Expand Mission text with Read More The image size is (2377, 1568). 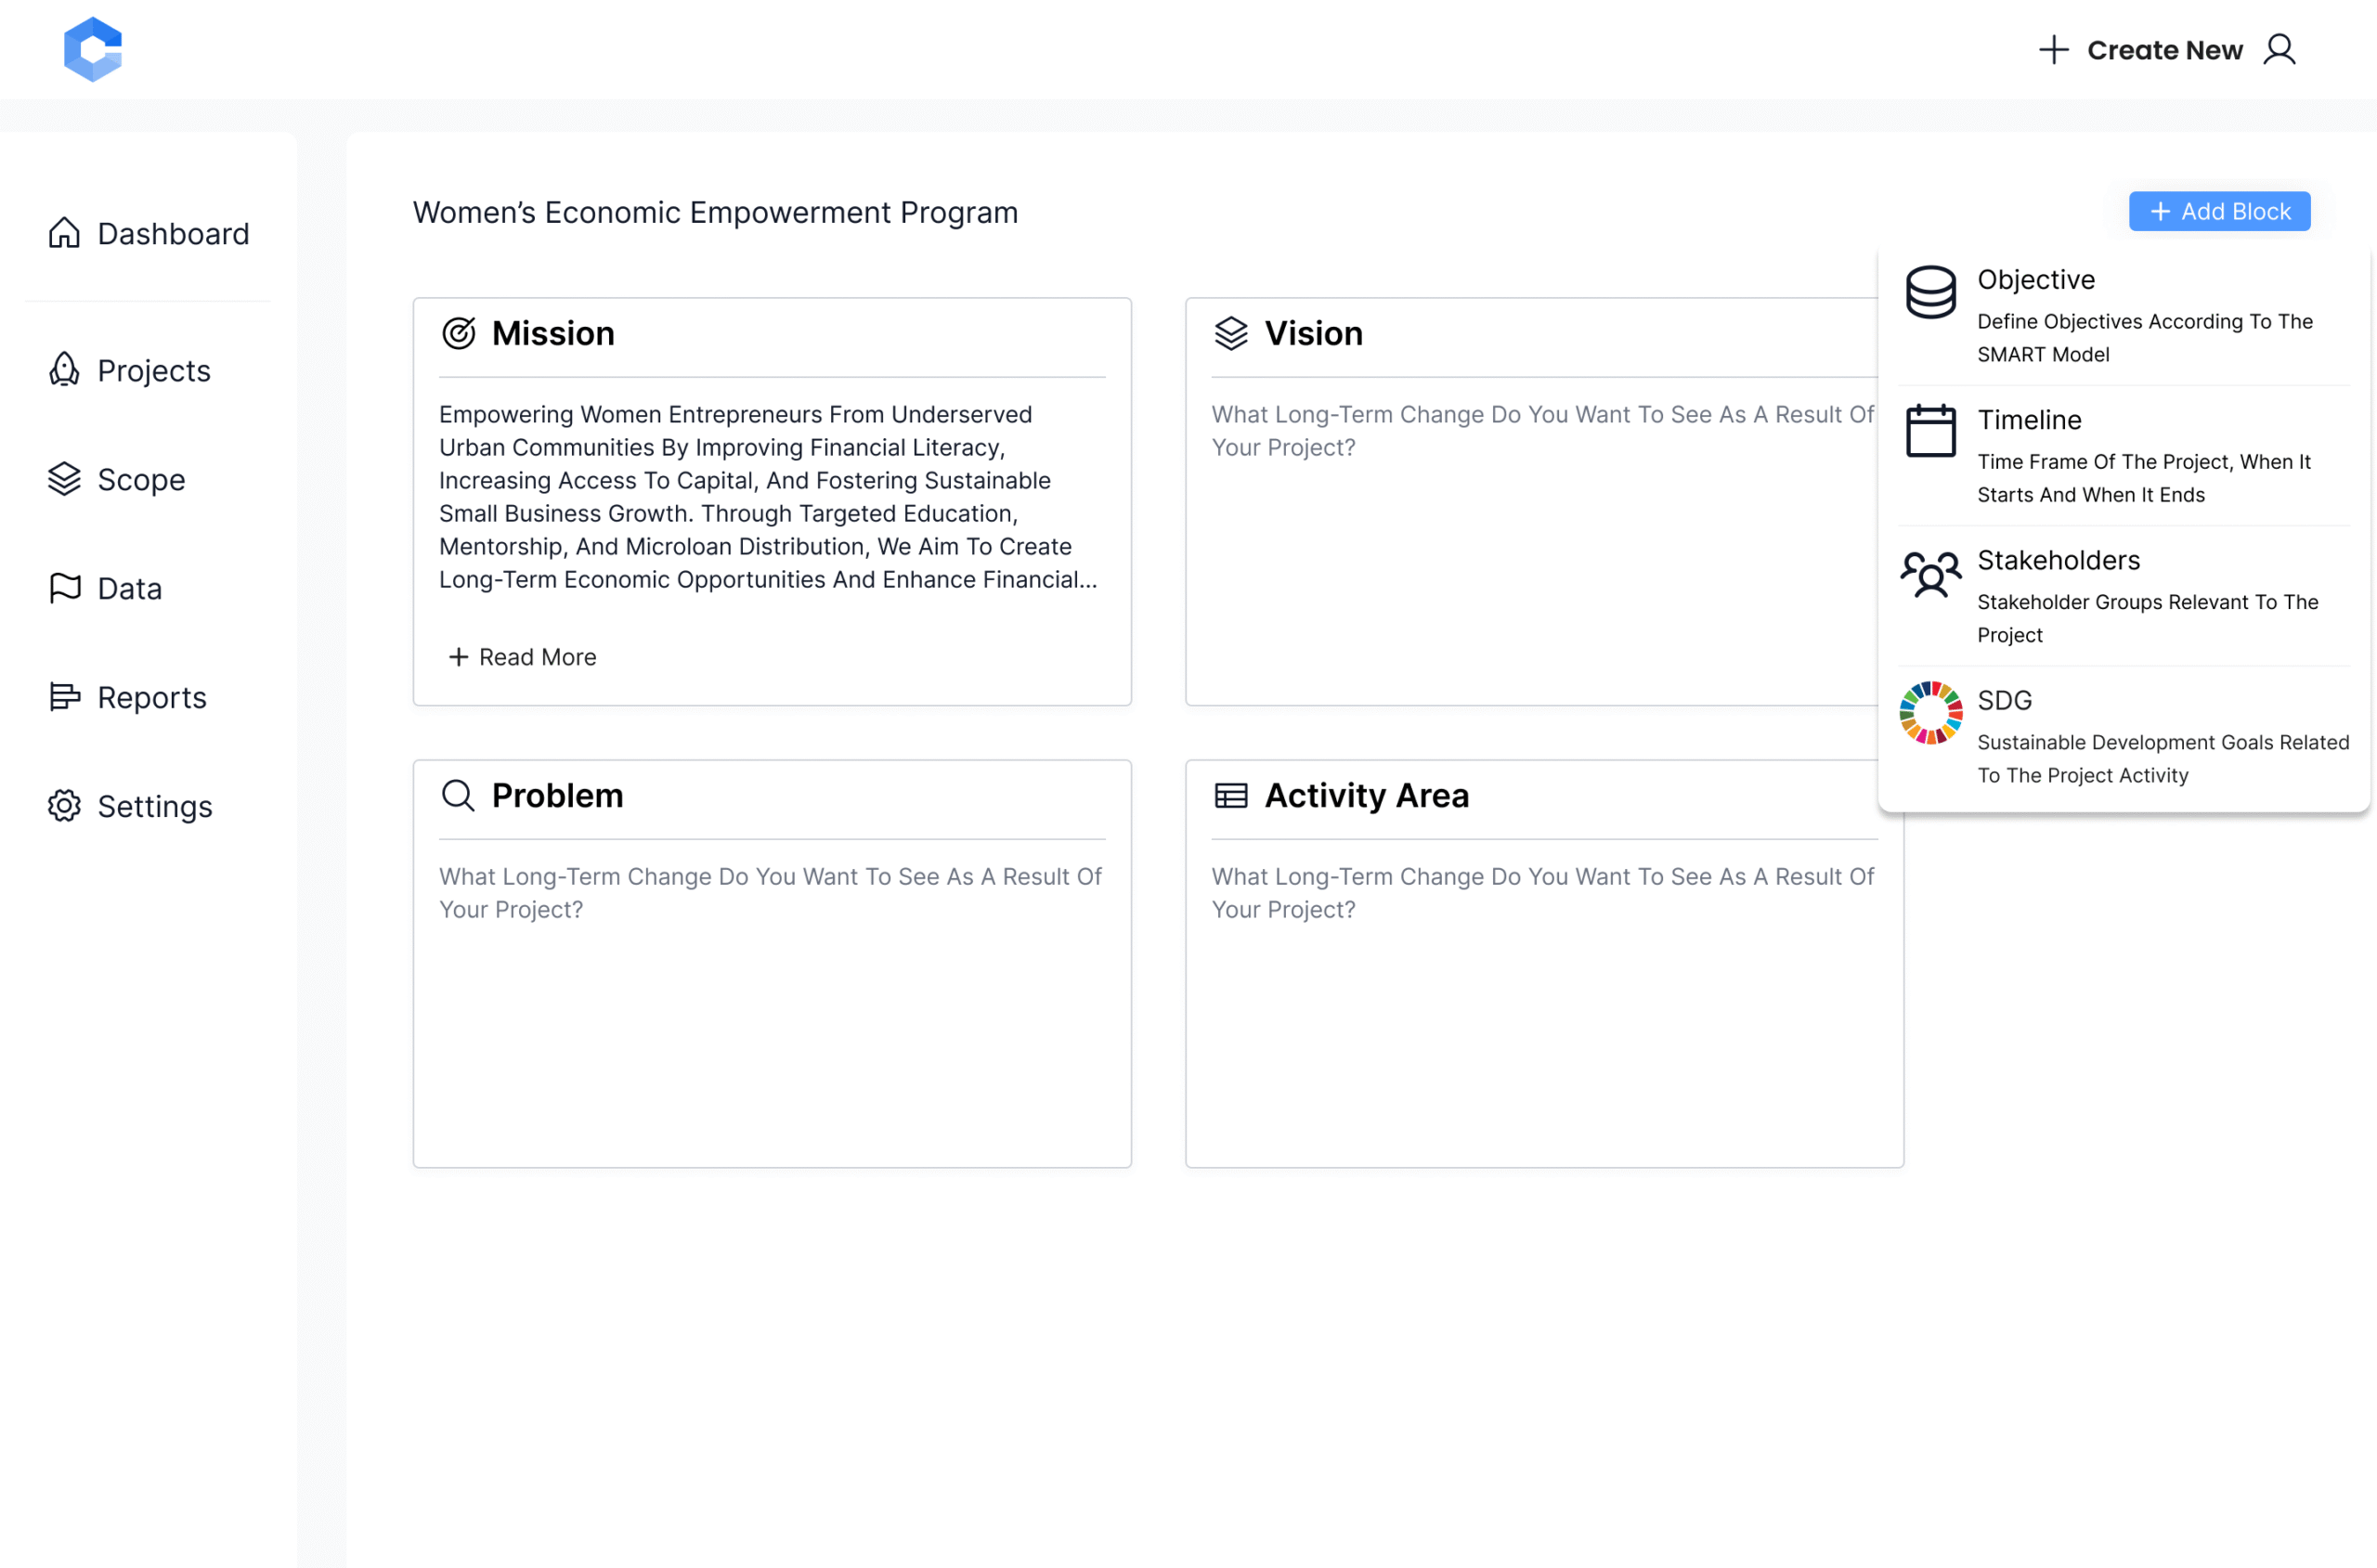(522, 657)
